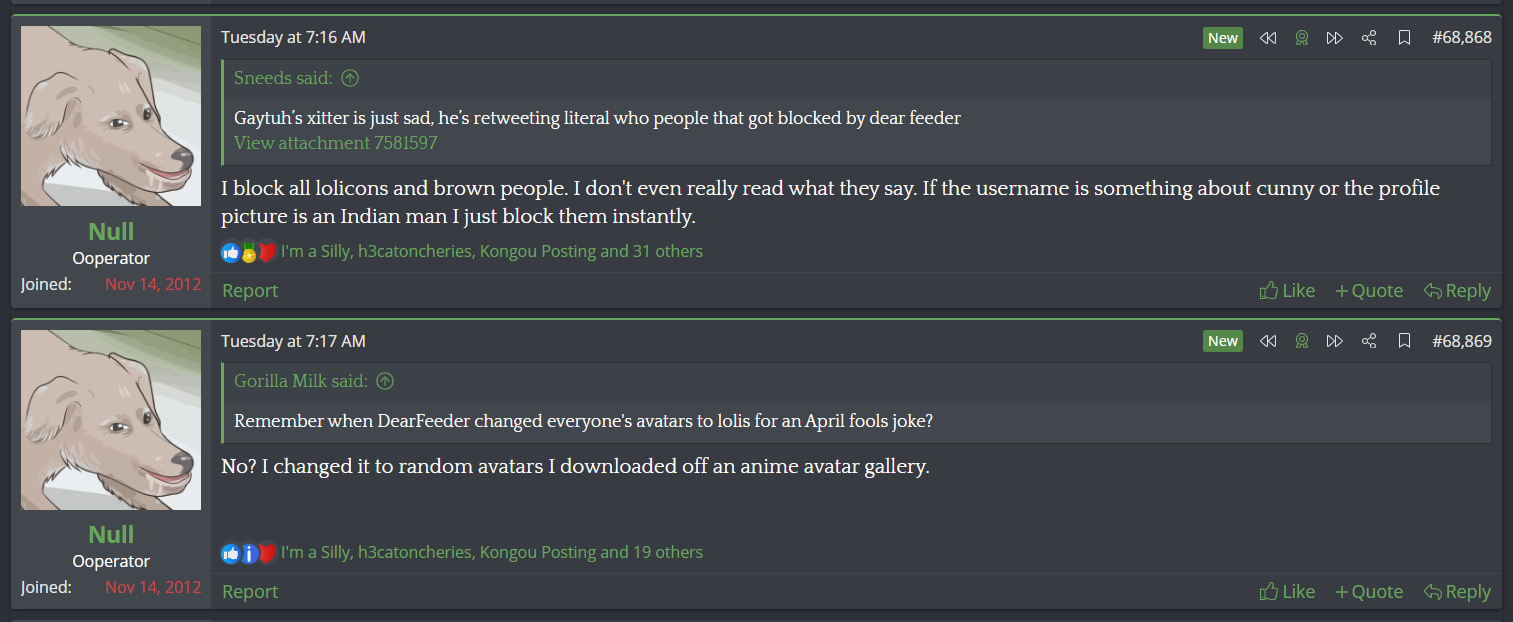Viewport: 1513px width, 622px height.
Task: Report the second Null post
Action: click(250, 592)
